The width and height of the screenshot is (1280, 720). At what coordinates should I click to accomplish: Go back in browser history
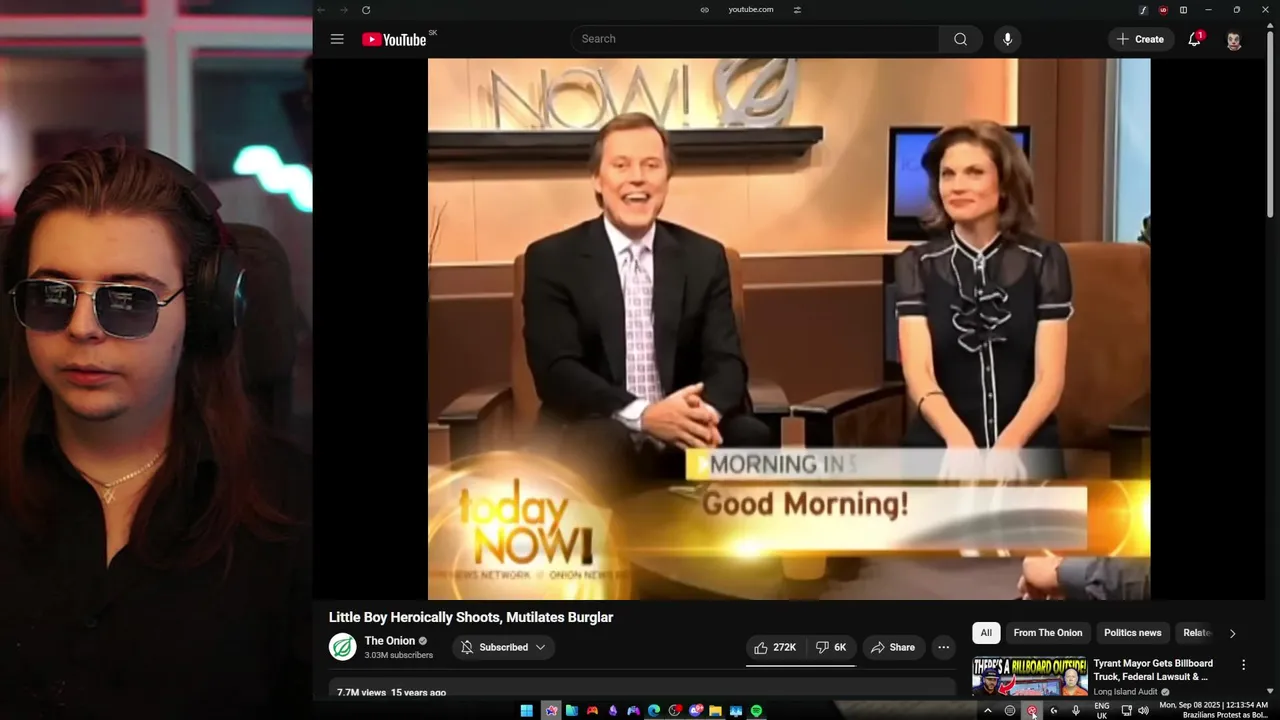point(321,10)
